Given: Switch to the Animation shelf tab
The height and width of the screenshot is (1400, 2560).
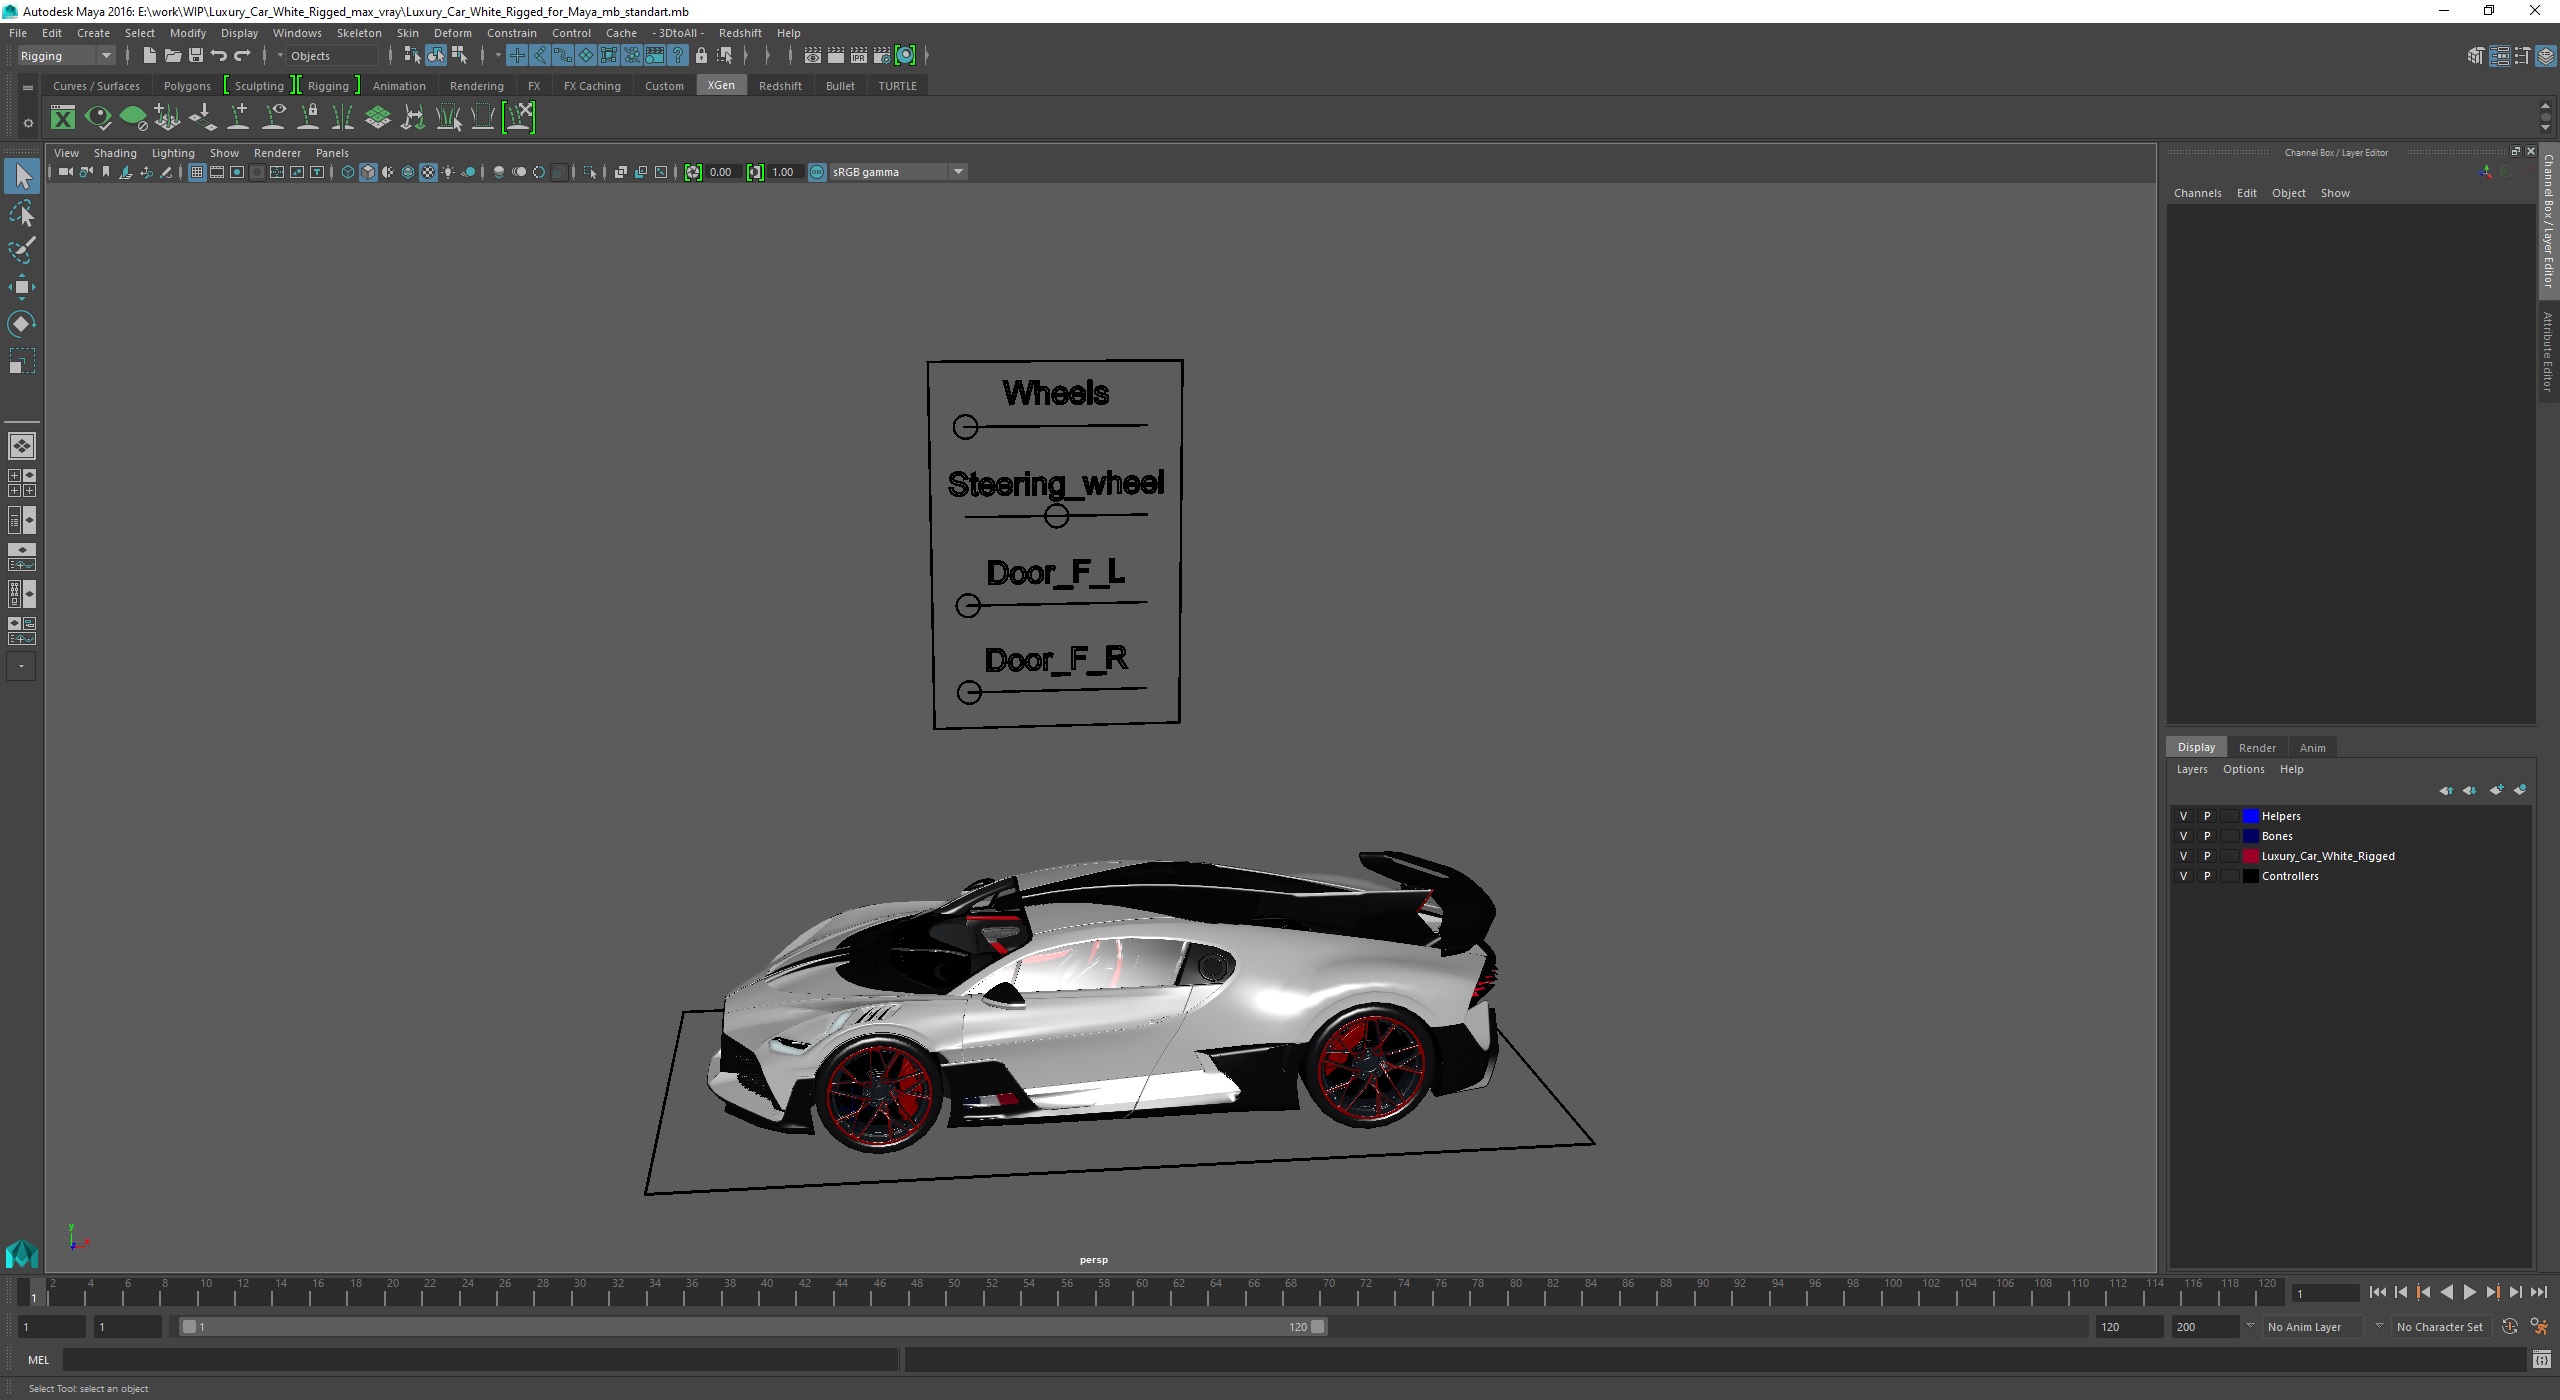Looking at the screenshot, I should tap(399, 86).
